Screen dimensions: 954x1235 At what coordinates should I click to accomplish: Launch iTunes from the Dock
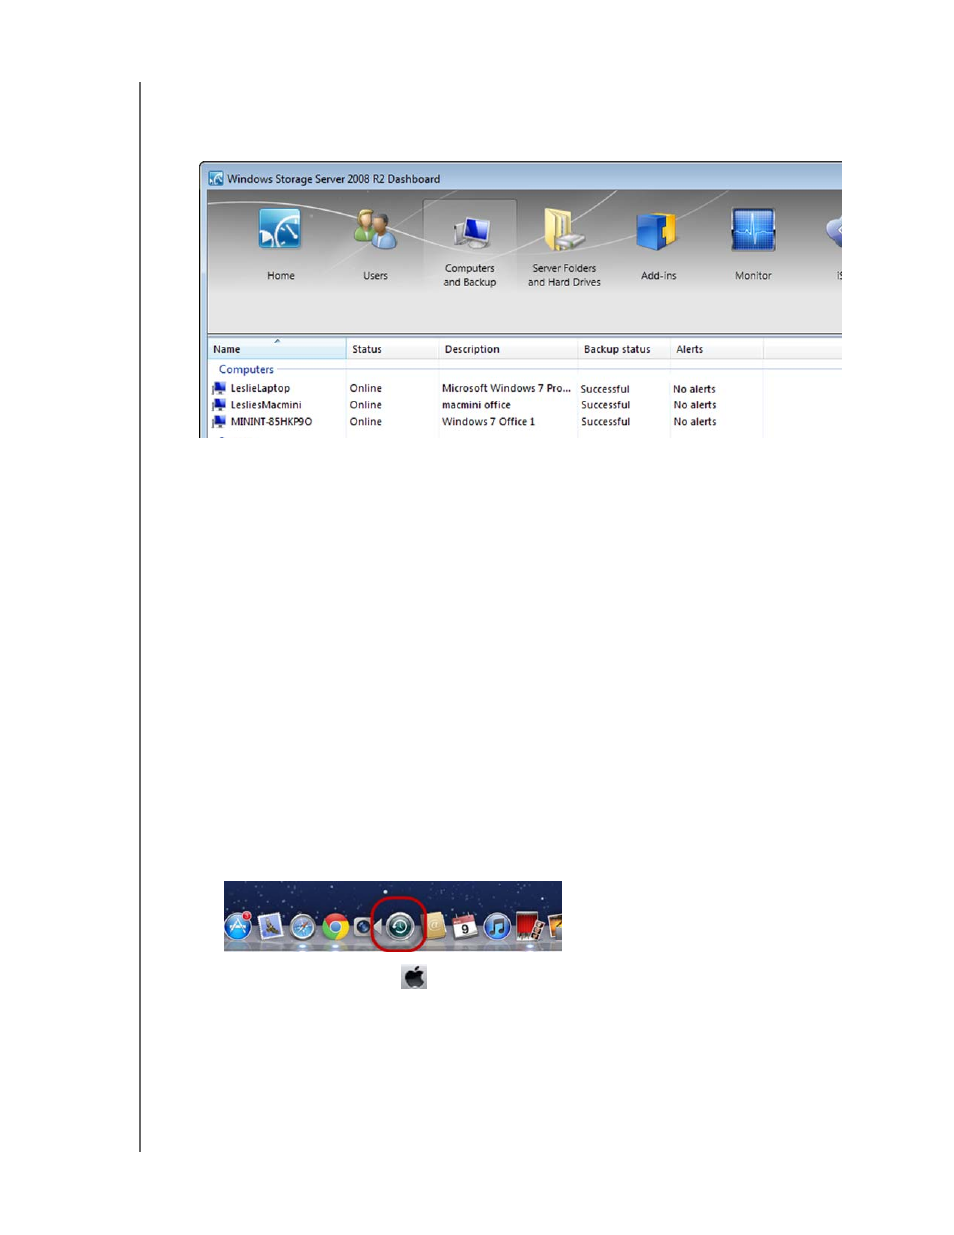pyautogui.click(x=497, y=927)
